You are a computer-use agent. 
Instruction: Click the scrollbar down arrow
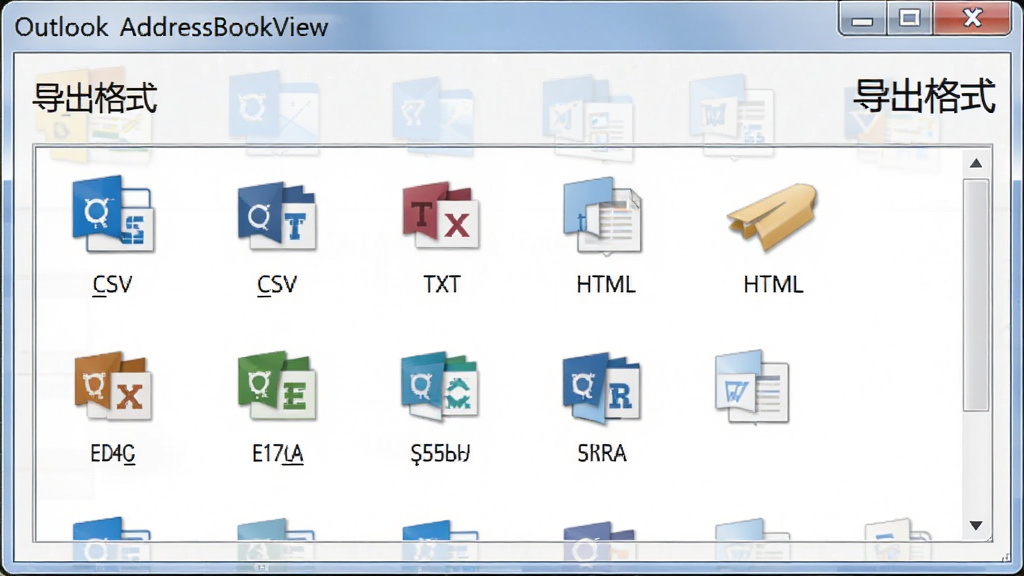(976, 525)
